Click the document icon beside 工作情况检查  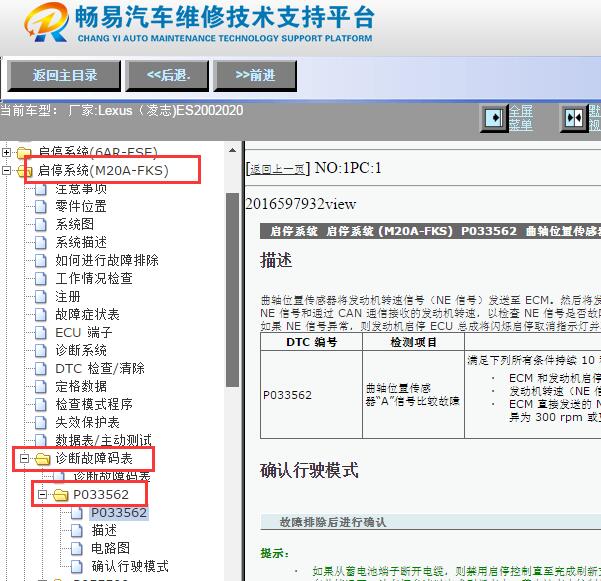[41, 279]
